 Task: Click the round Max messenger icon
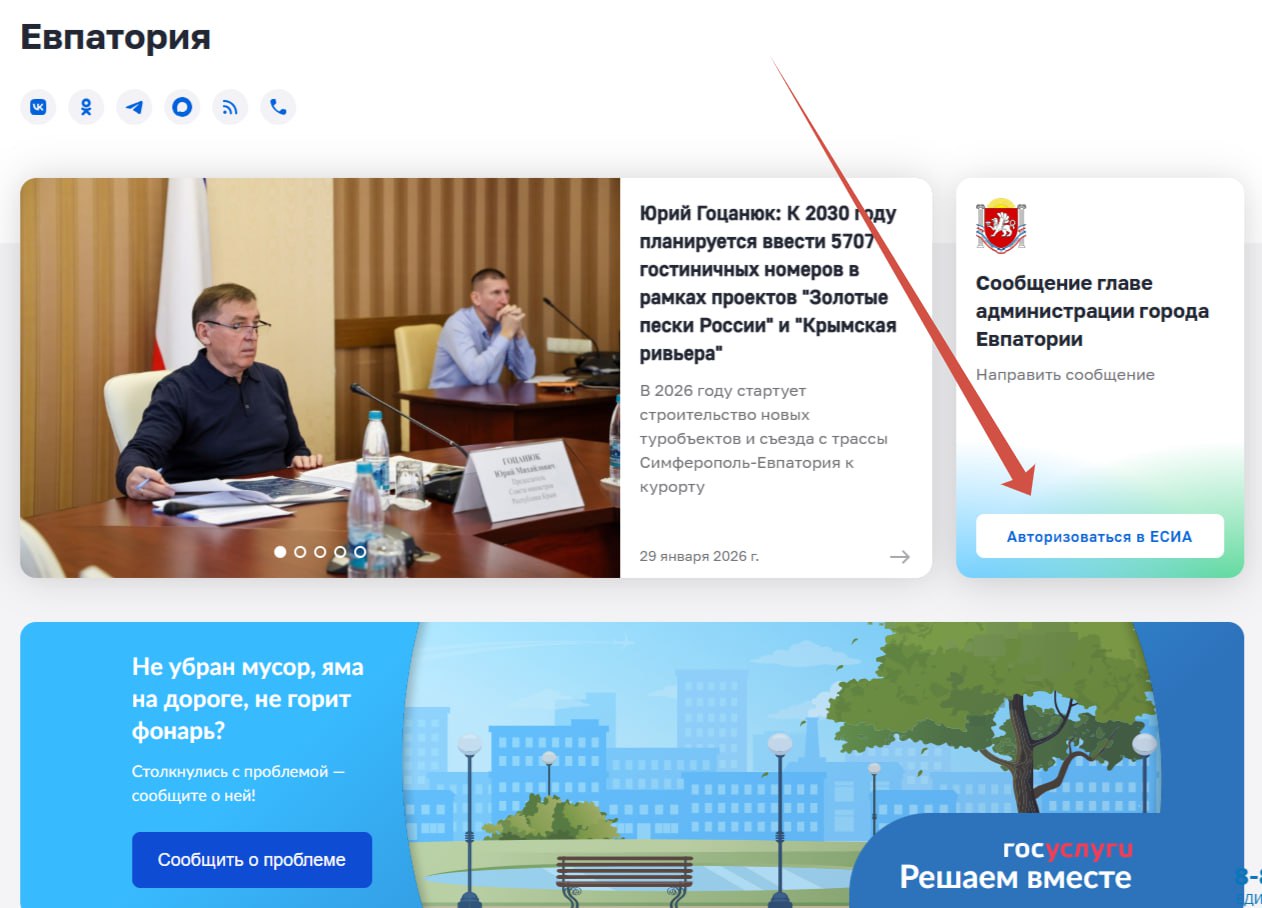pyautogui.click(x=182, y=107)
